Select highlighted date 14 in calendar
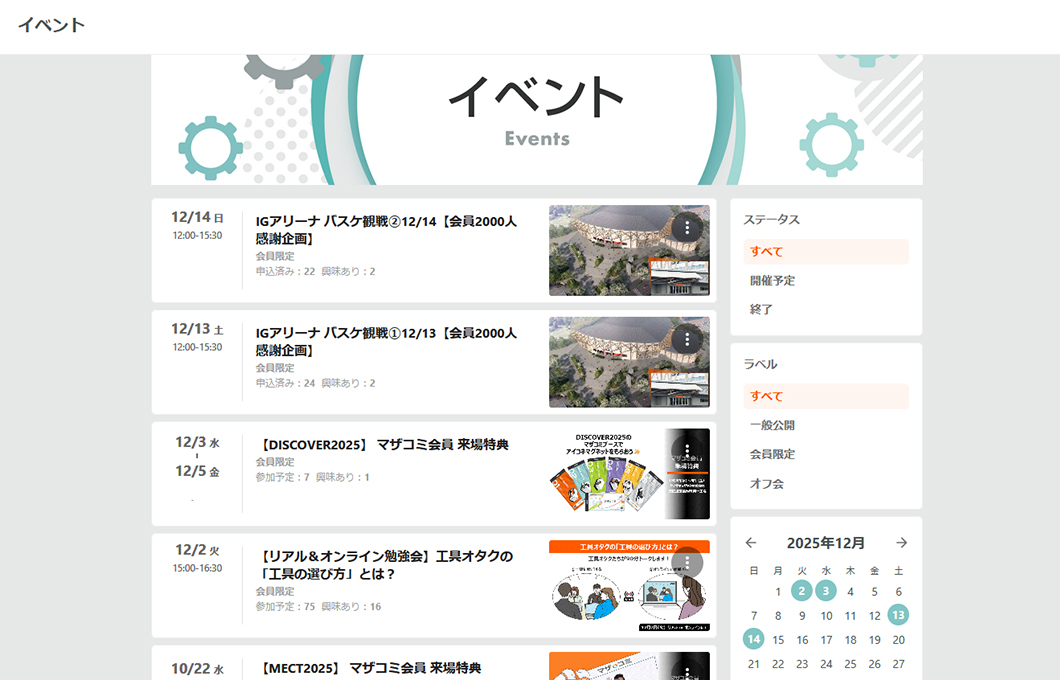Viewport: 1060px width, 680px height. [754, 639]
